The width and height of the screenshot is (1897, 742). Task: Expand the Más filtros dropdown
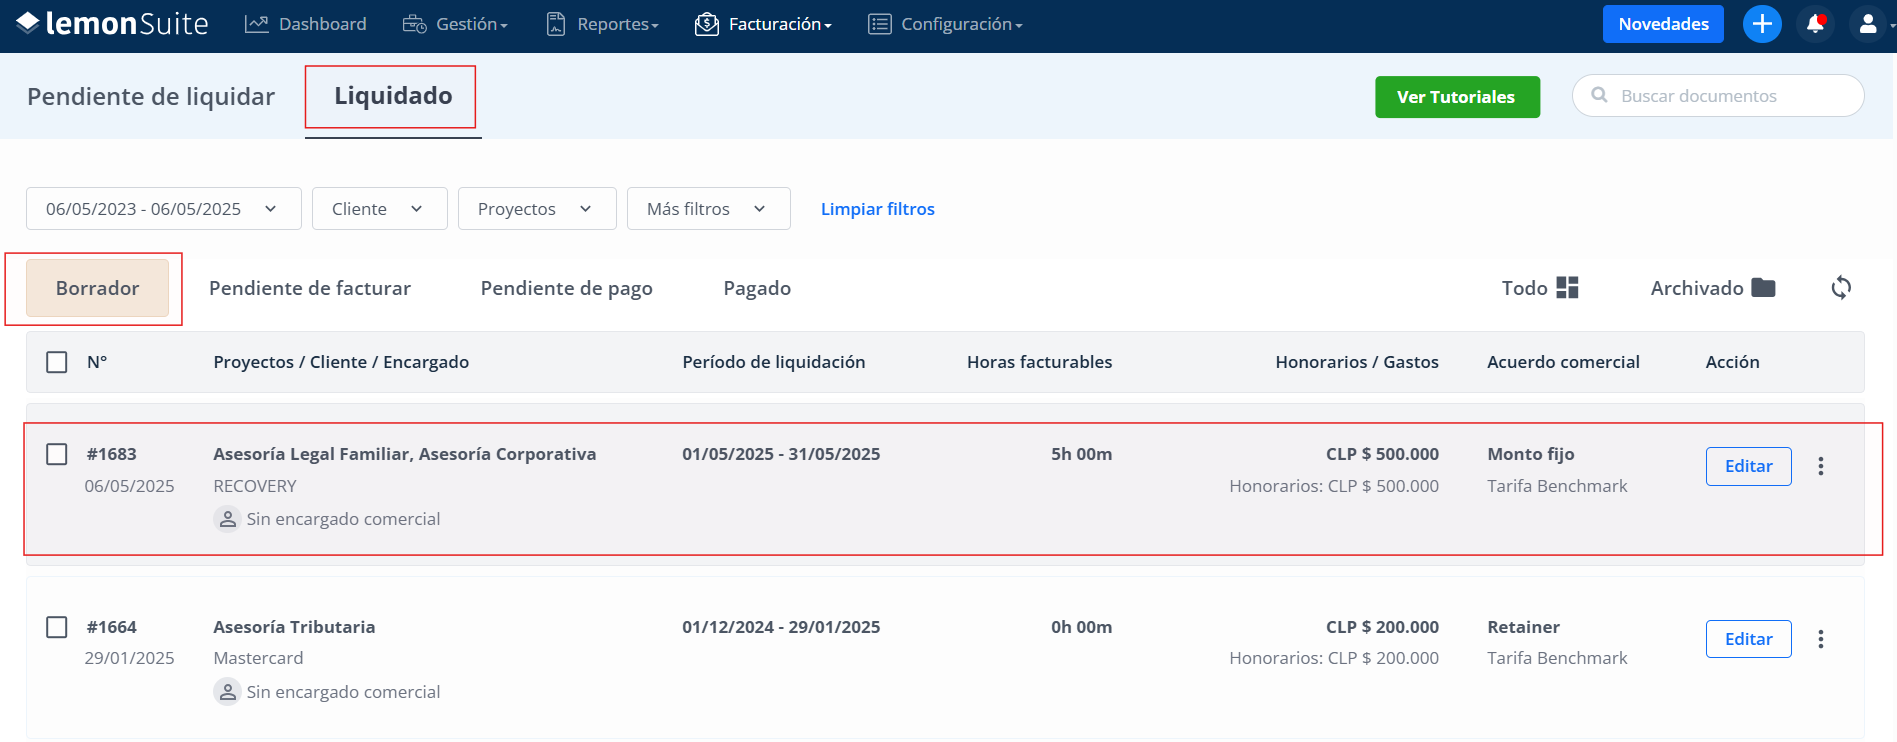(x=708, y=209)
